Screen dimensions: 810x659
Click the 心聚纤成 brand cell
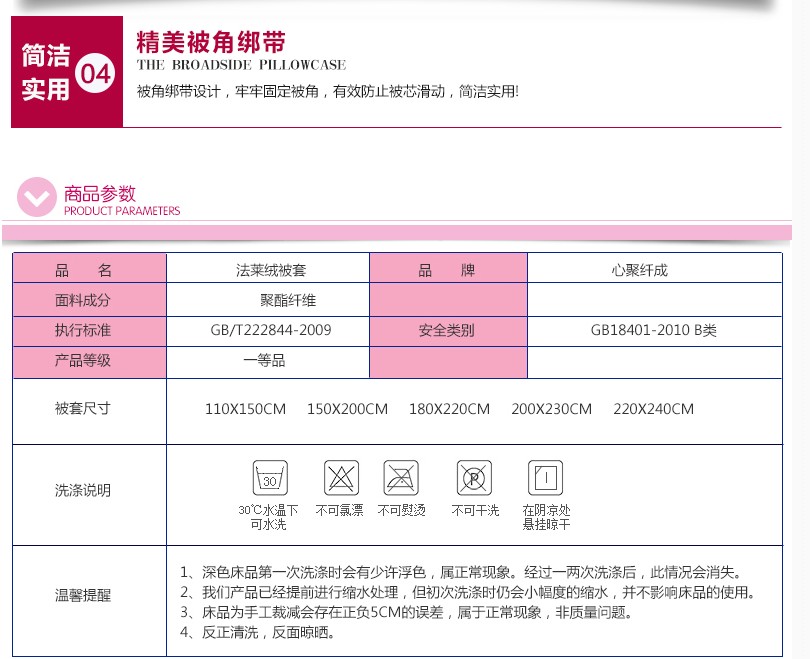pyautogui.click(x=655, y=269)
